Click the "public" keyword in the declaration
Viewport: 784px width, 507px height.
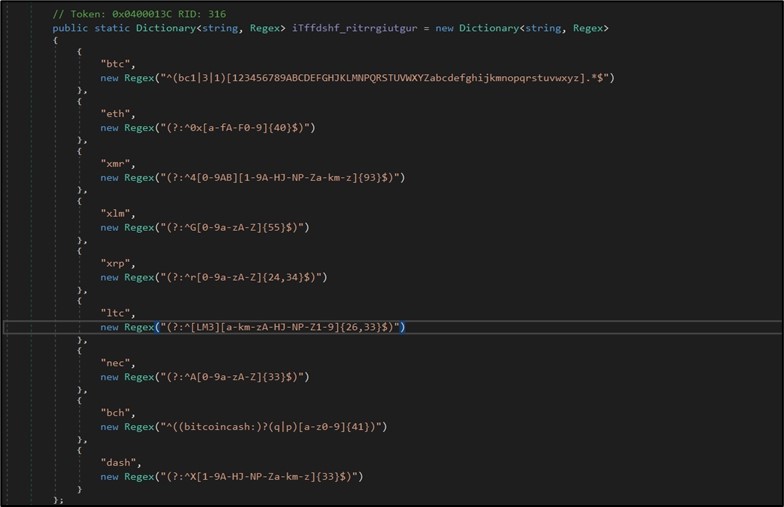click(69, 28)
